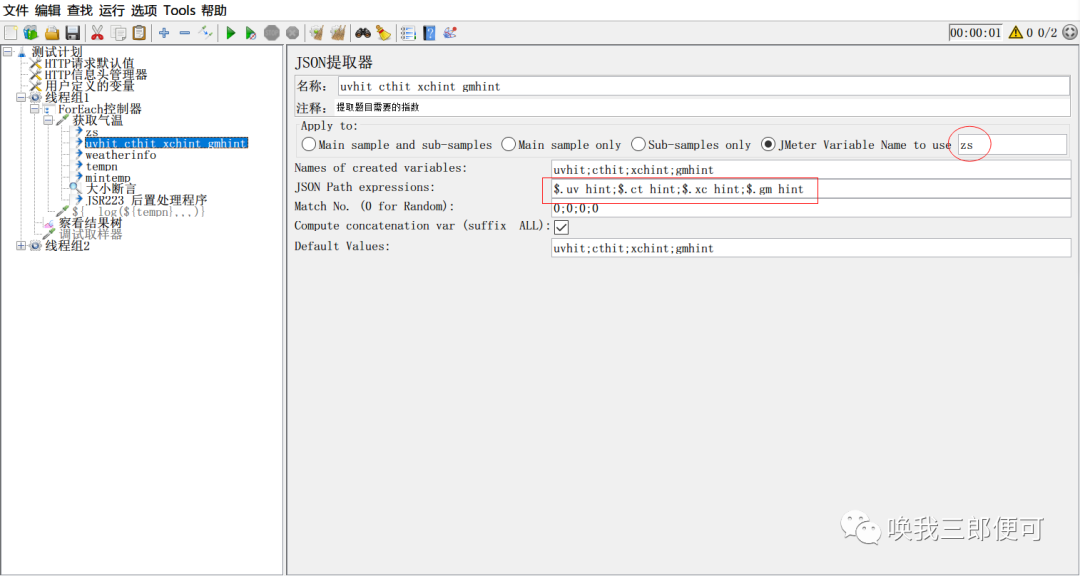This screenshot has height=576, width=1080.
Task: Open the 文件 menu
Action: pos(16,10)
